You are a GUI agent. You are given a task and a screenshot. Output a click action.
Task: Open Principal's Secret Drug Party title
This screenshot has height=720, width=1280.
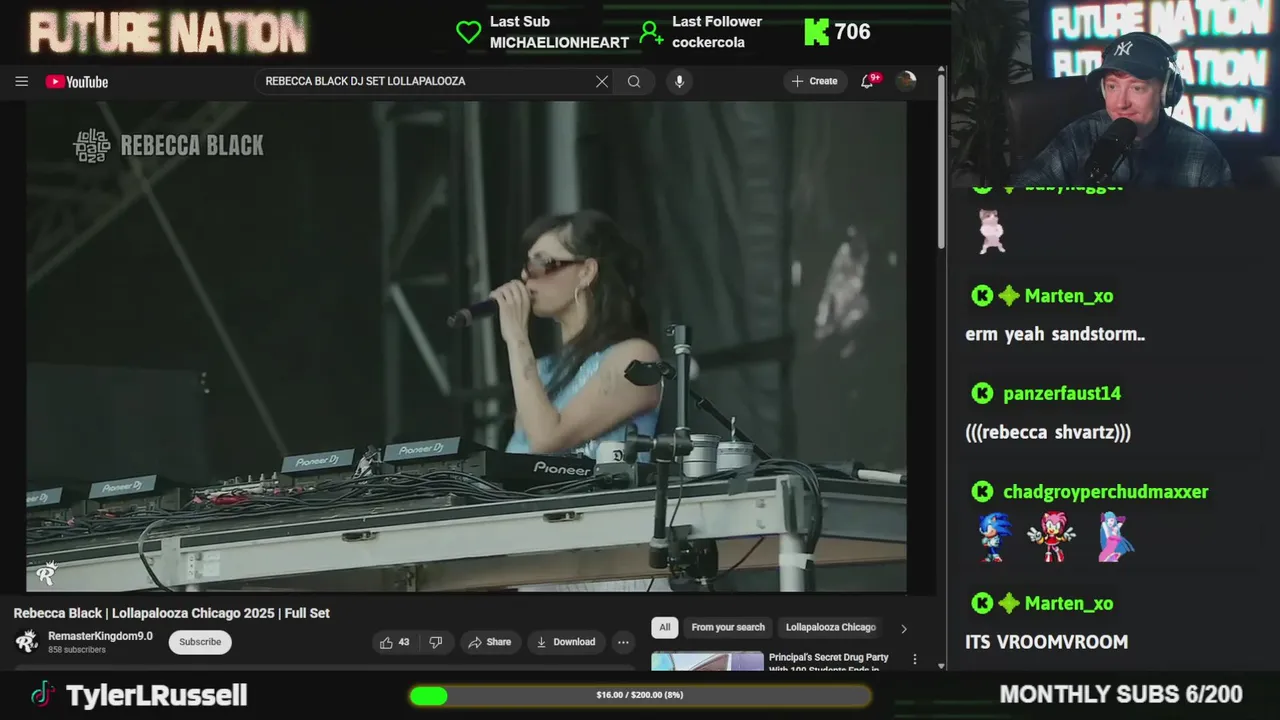click(x=828, y=663)
